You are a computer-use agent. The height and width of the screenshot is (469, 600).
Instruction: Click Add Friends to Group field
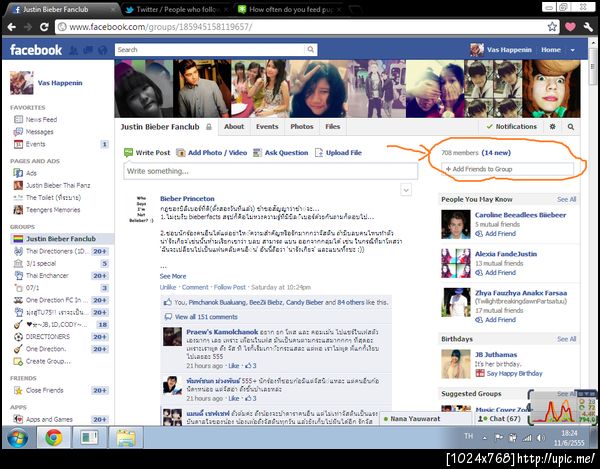point(507,169)
